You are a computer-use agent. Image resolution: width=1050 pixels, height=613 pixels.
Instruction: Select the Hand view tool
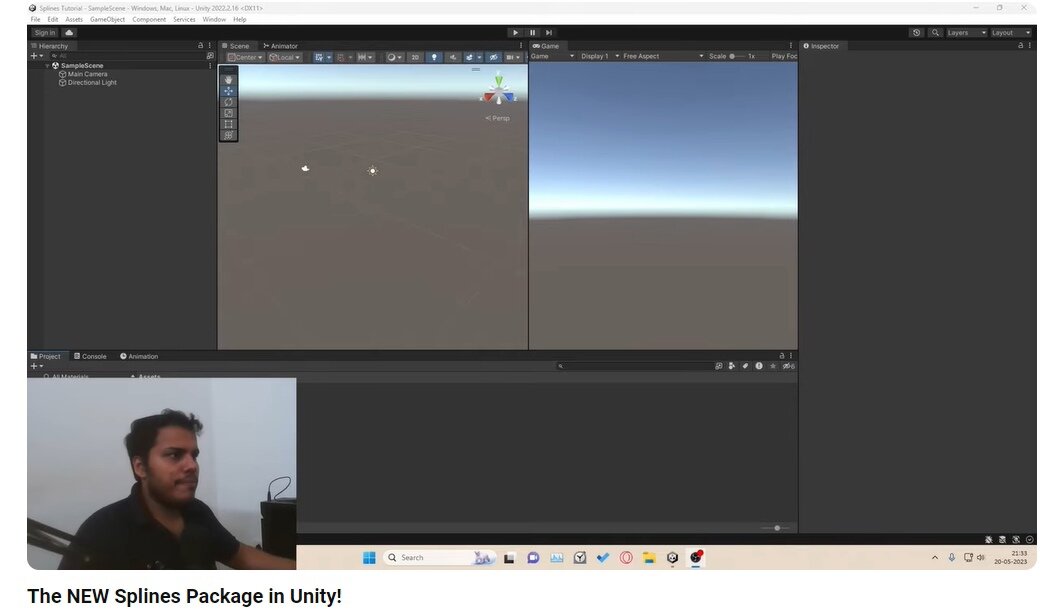(228, 80)
